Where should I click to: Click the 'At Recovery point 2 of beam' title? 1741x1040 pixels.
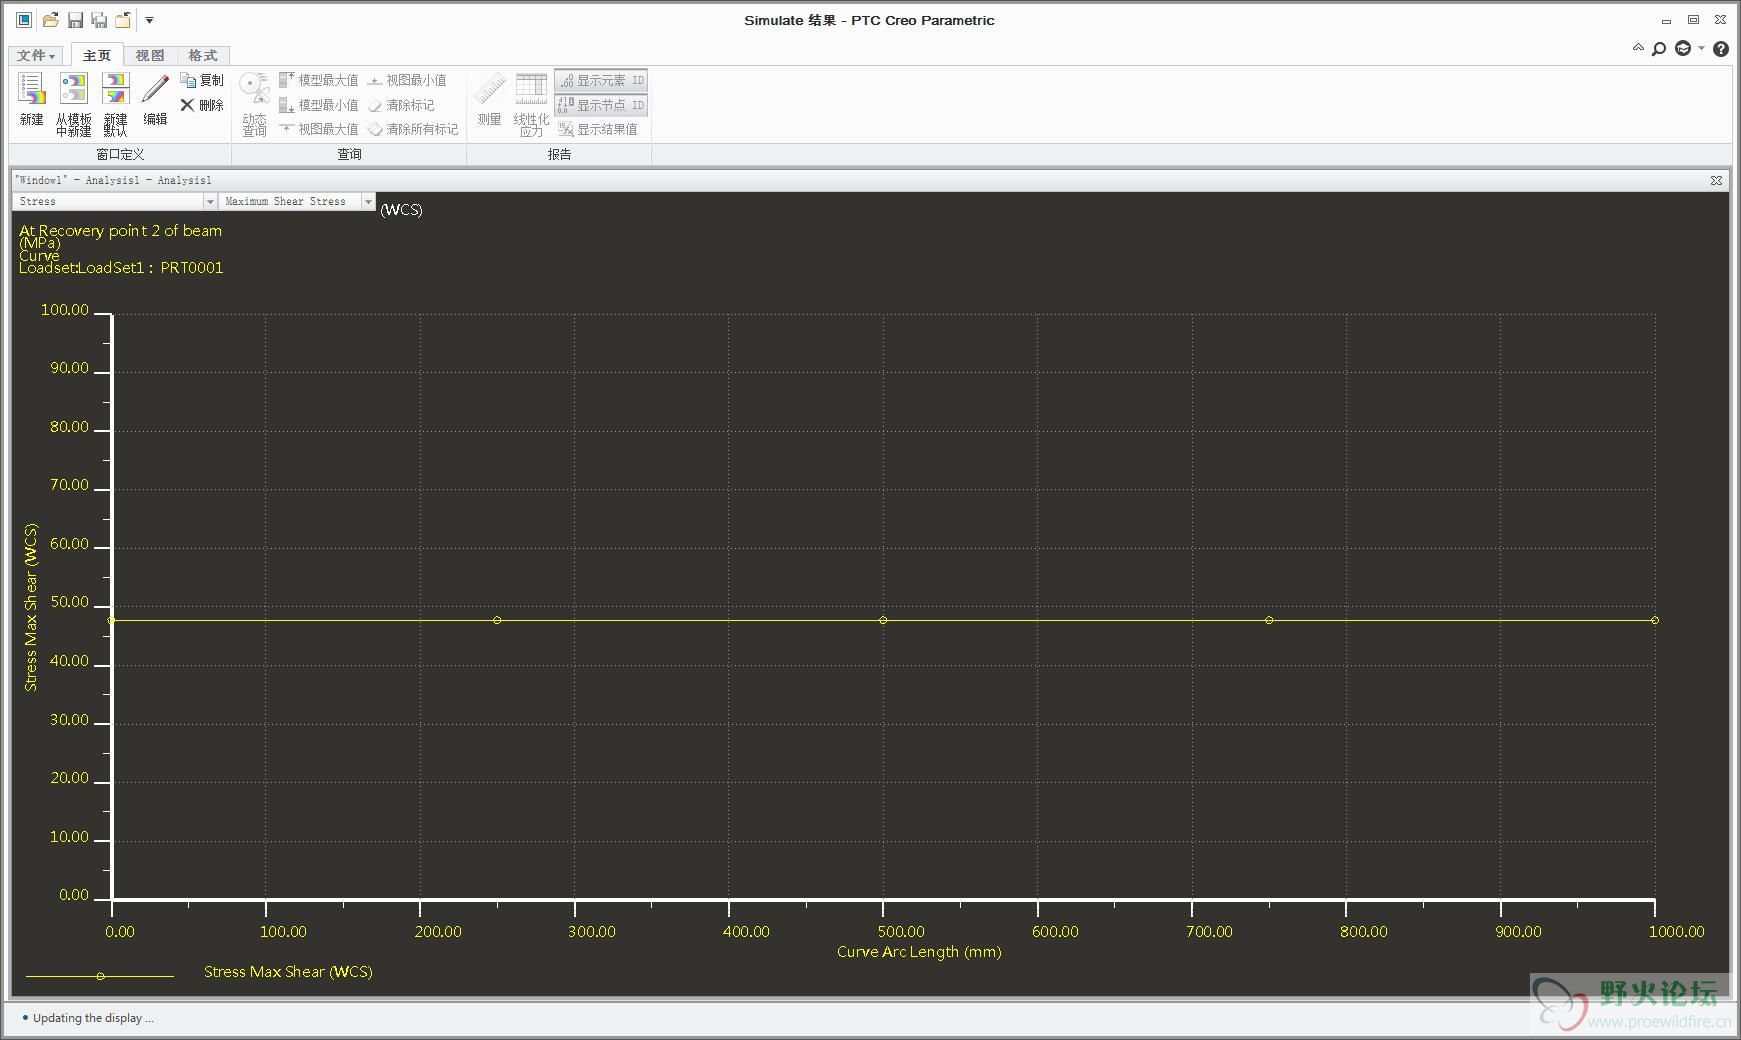pos(120,230)
